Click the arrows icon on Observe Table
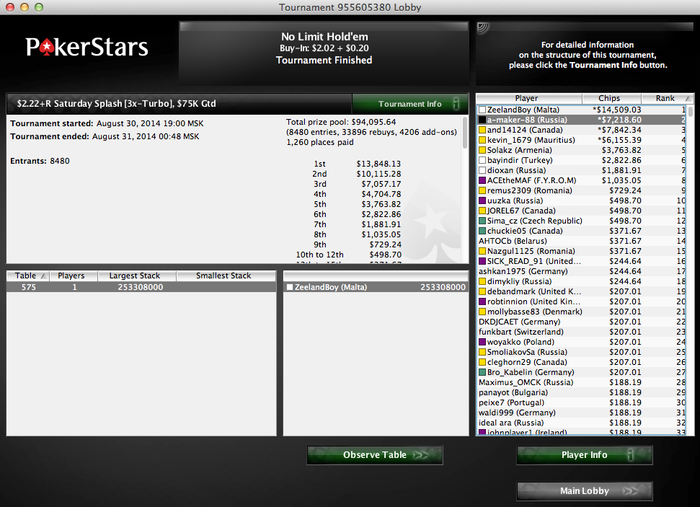The height and width of the screenshot is (507, 700). pyautogui.click(x=421, y=455)
